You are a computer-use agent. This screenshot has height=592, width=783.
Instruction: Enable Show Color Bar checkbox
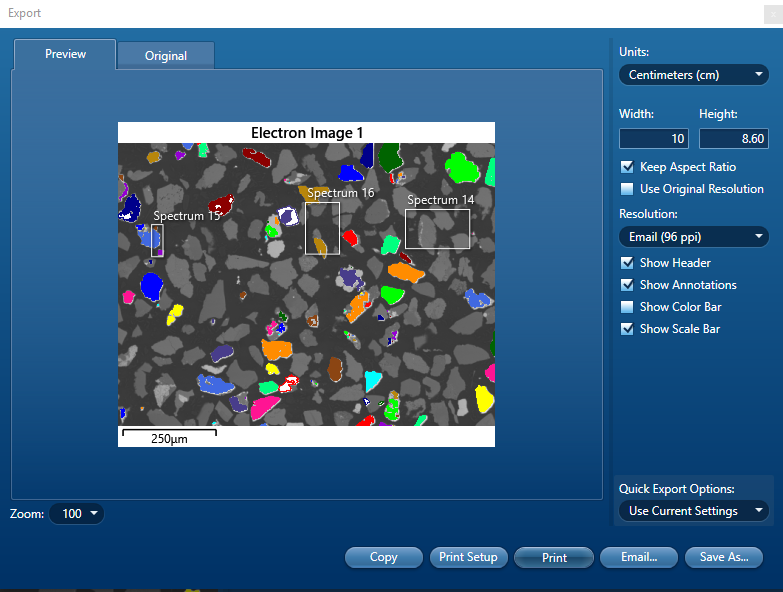[627, 307]
